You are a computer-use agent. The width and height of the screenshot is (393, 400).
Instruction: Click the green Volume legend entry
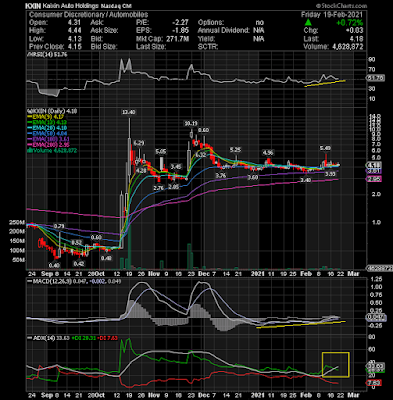(x=52, y=151)
